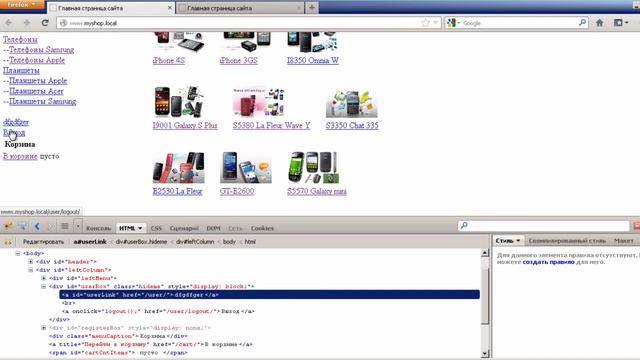Click Firebug panel back arrow
Image resolution: width=640 pixels, height=360 pixels.
coord(37,226)
